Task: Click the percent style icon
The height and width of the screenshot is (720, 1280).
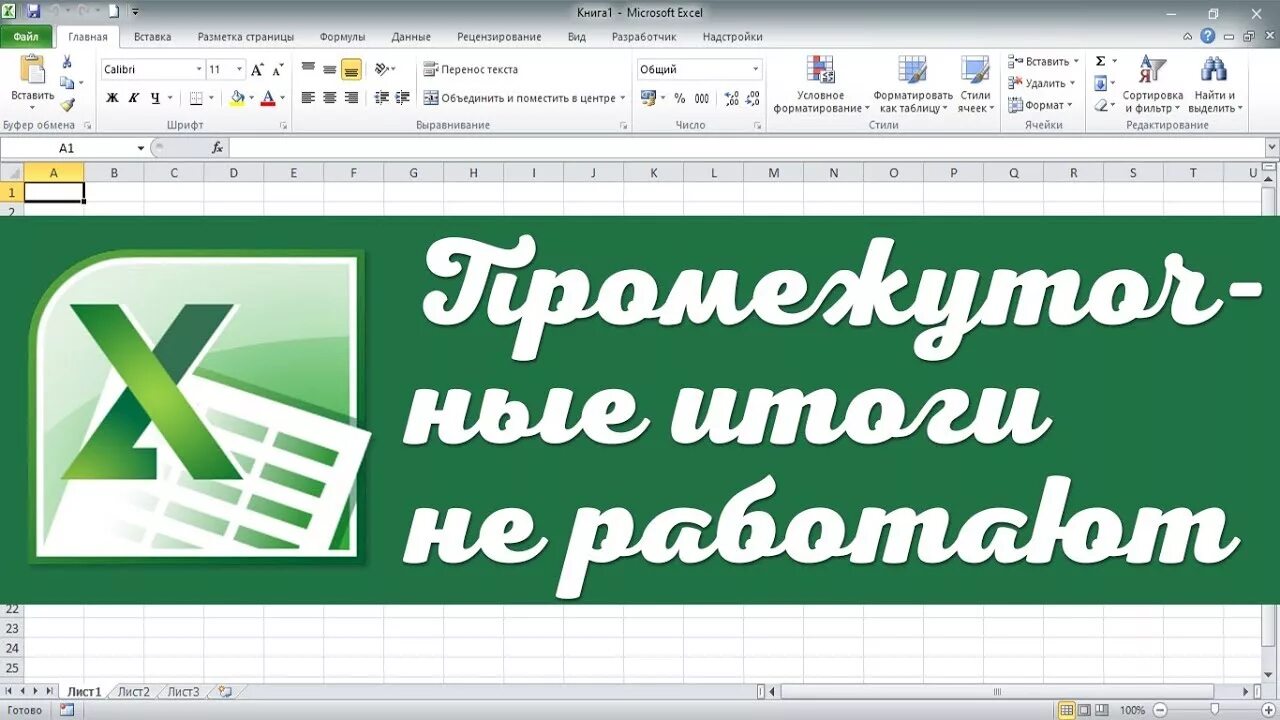Action: click(x=680, y=98)
